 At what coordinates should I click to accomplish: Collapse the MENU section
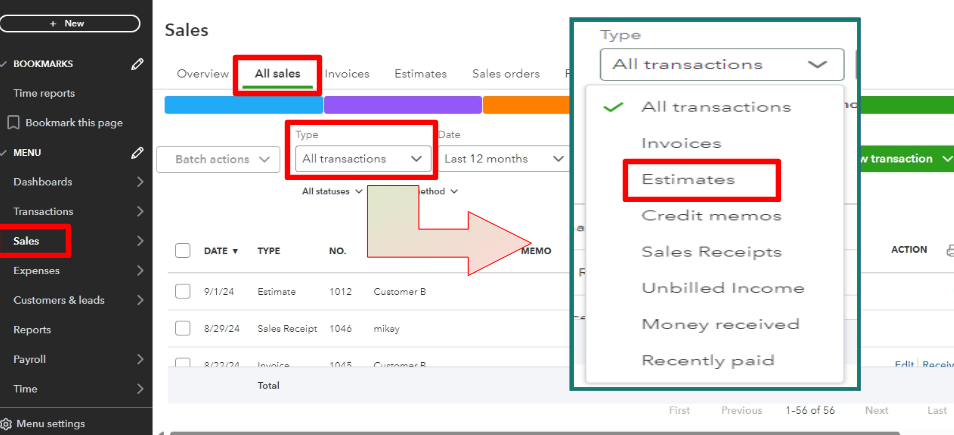(x=4, y=153)
